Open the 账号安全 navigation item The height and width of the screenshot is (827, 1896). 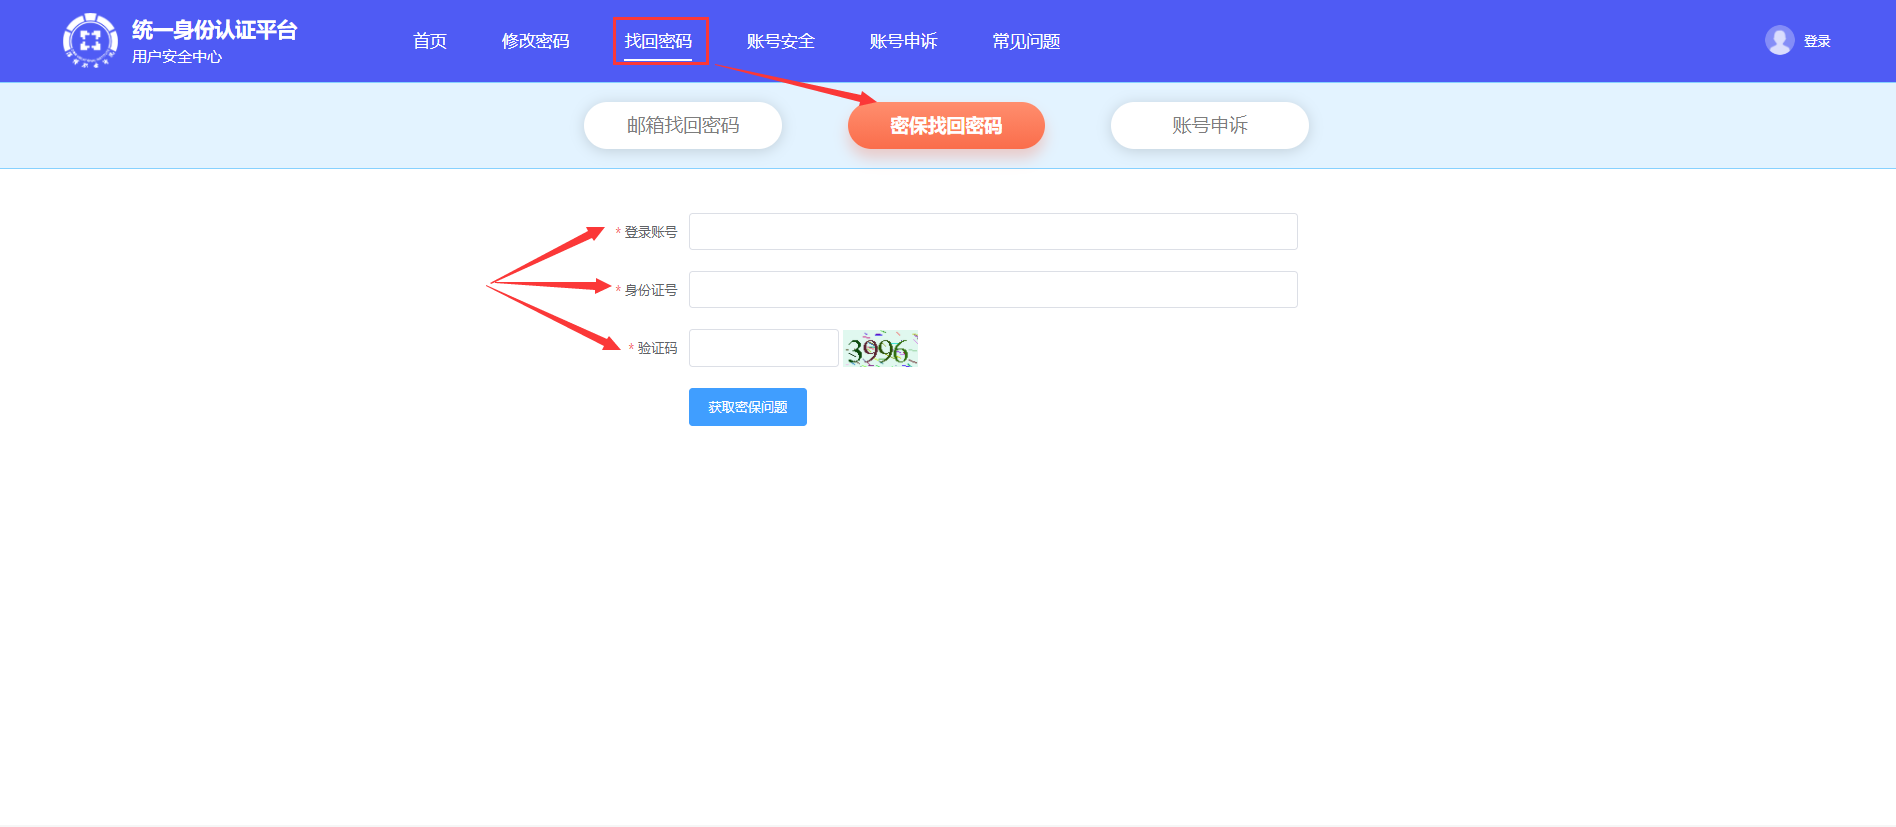click(x=780, y=41)
